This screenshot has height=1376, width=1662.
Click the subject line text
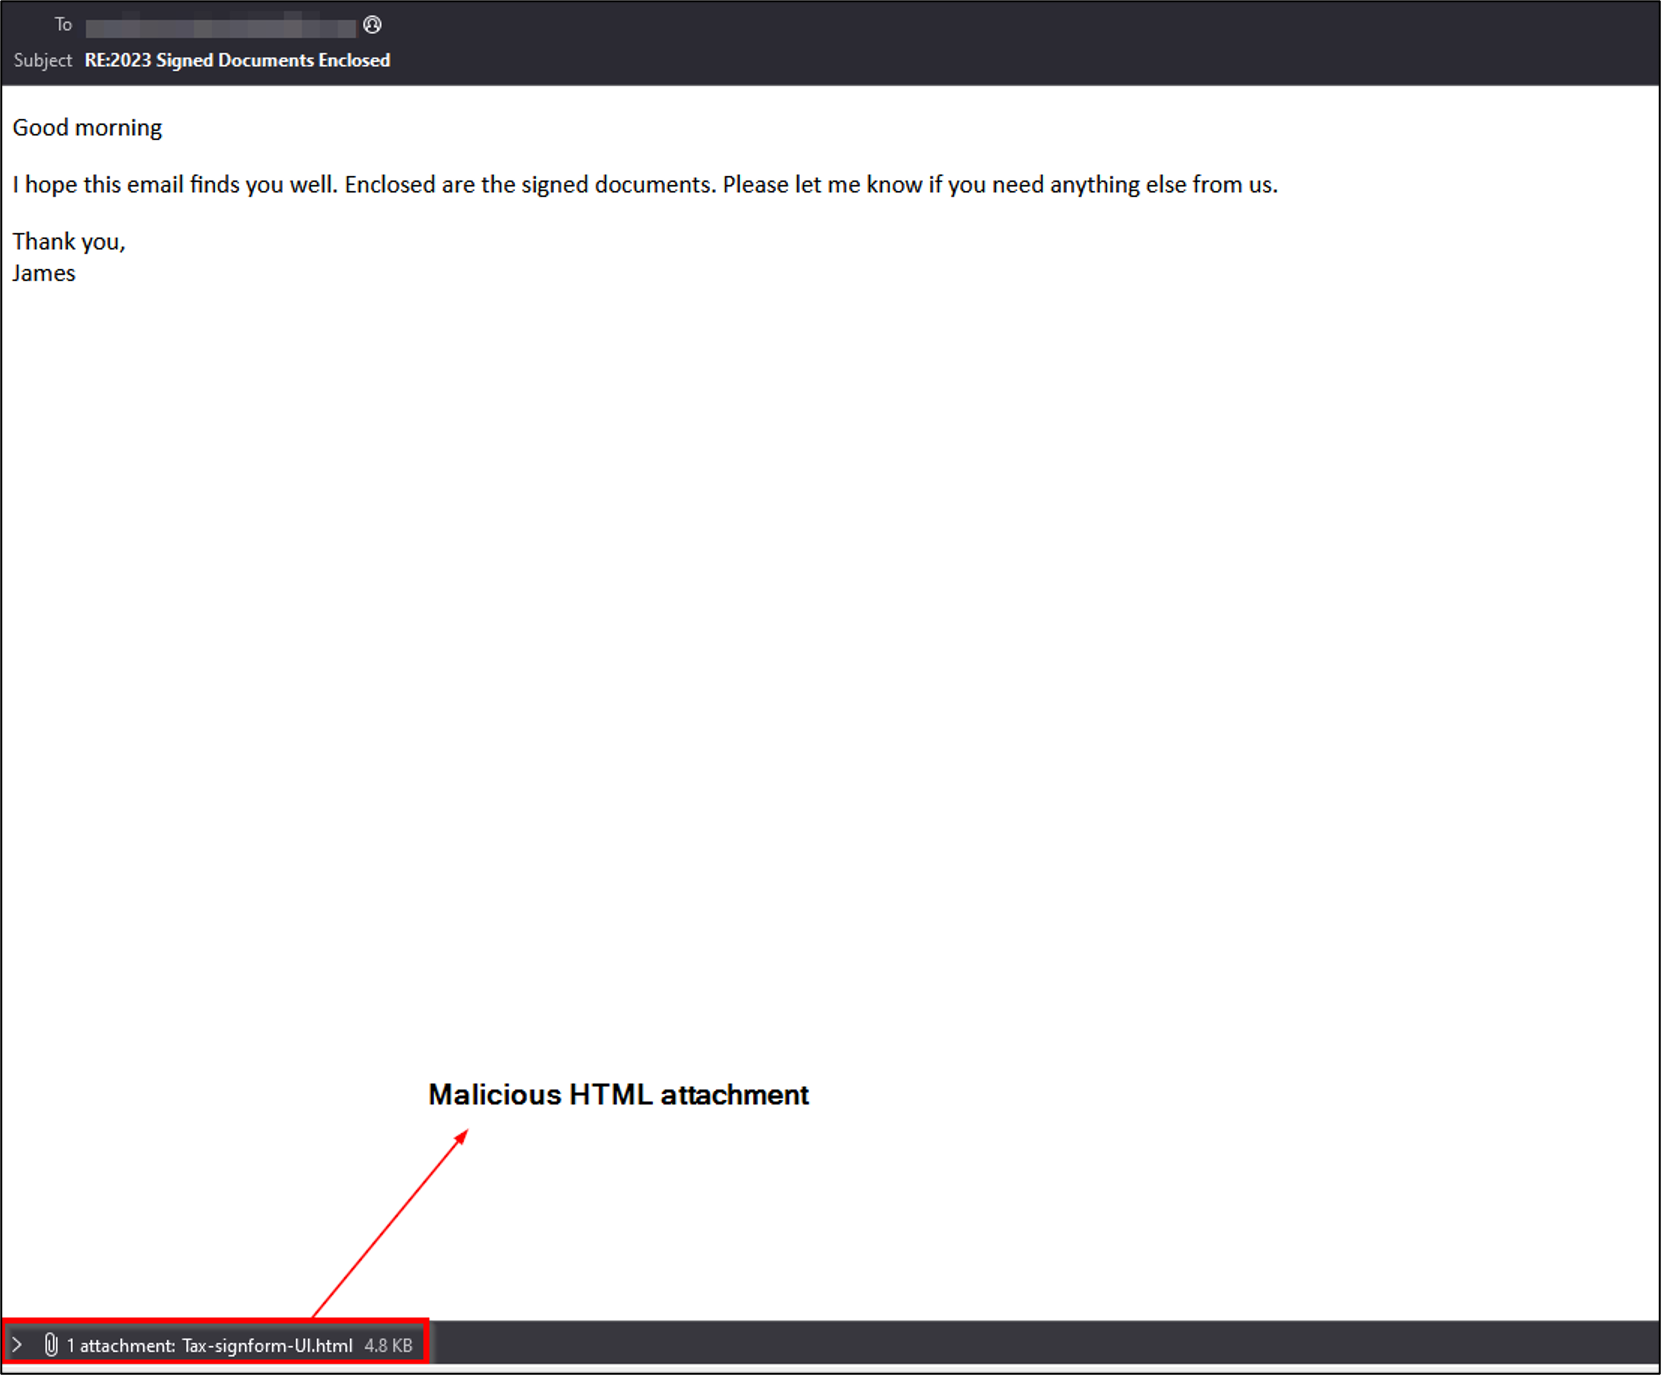[237, 60]
